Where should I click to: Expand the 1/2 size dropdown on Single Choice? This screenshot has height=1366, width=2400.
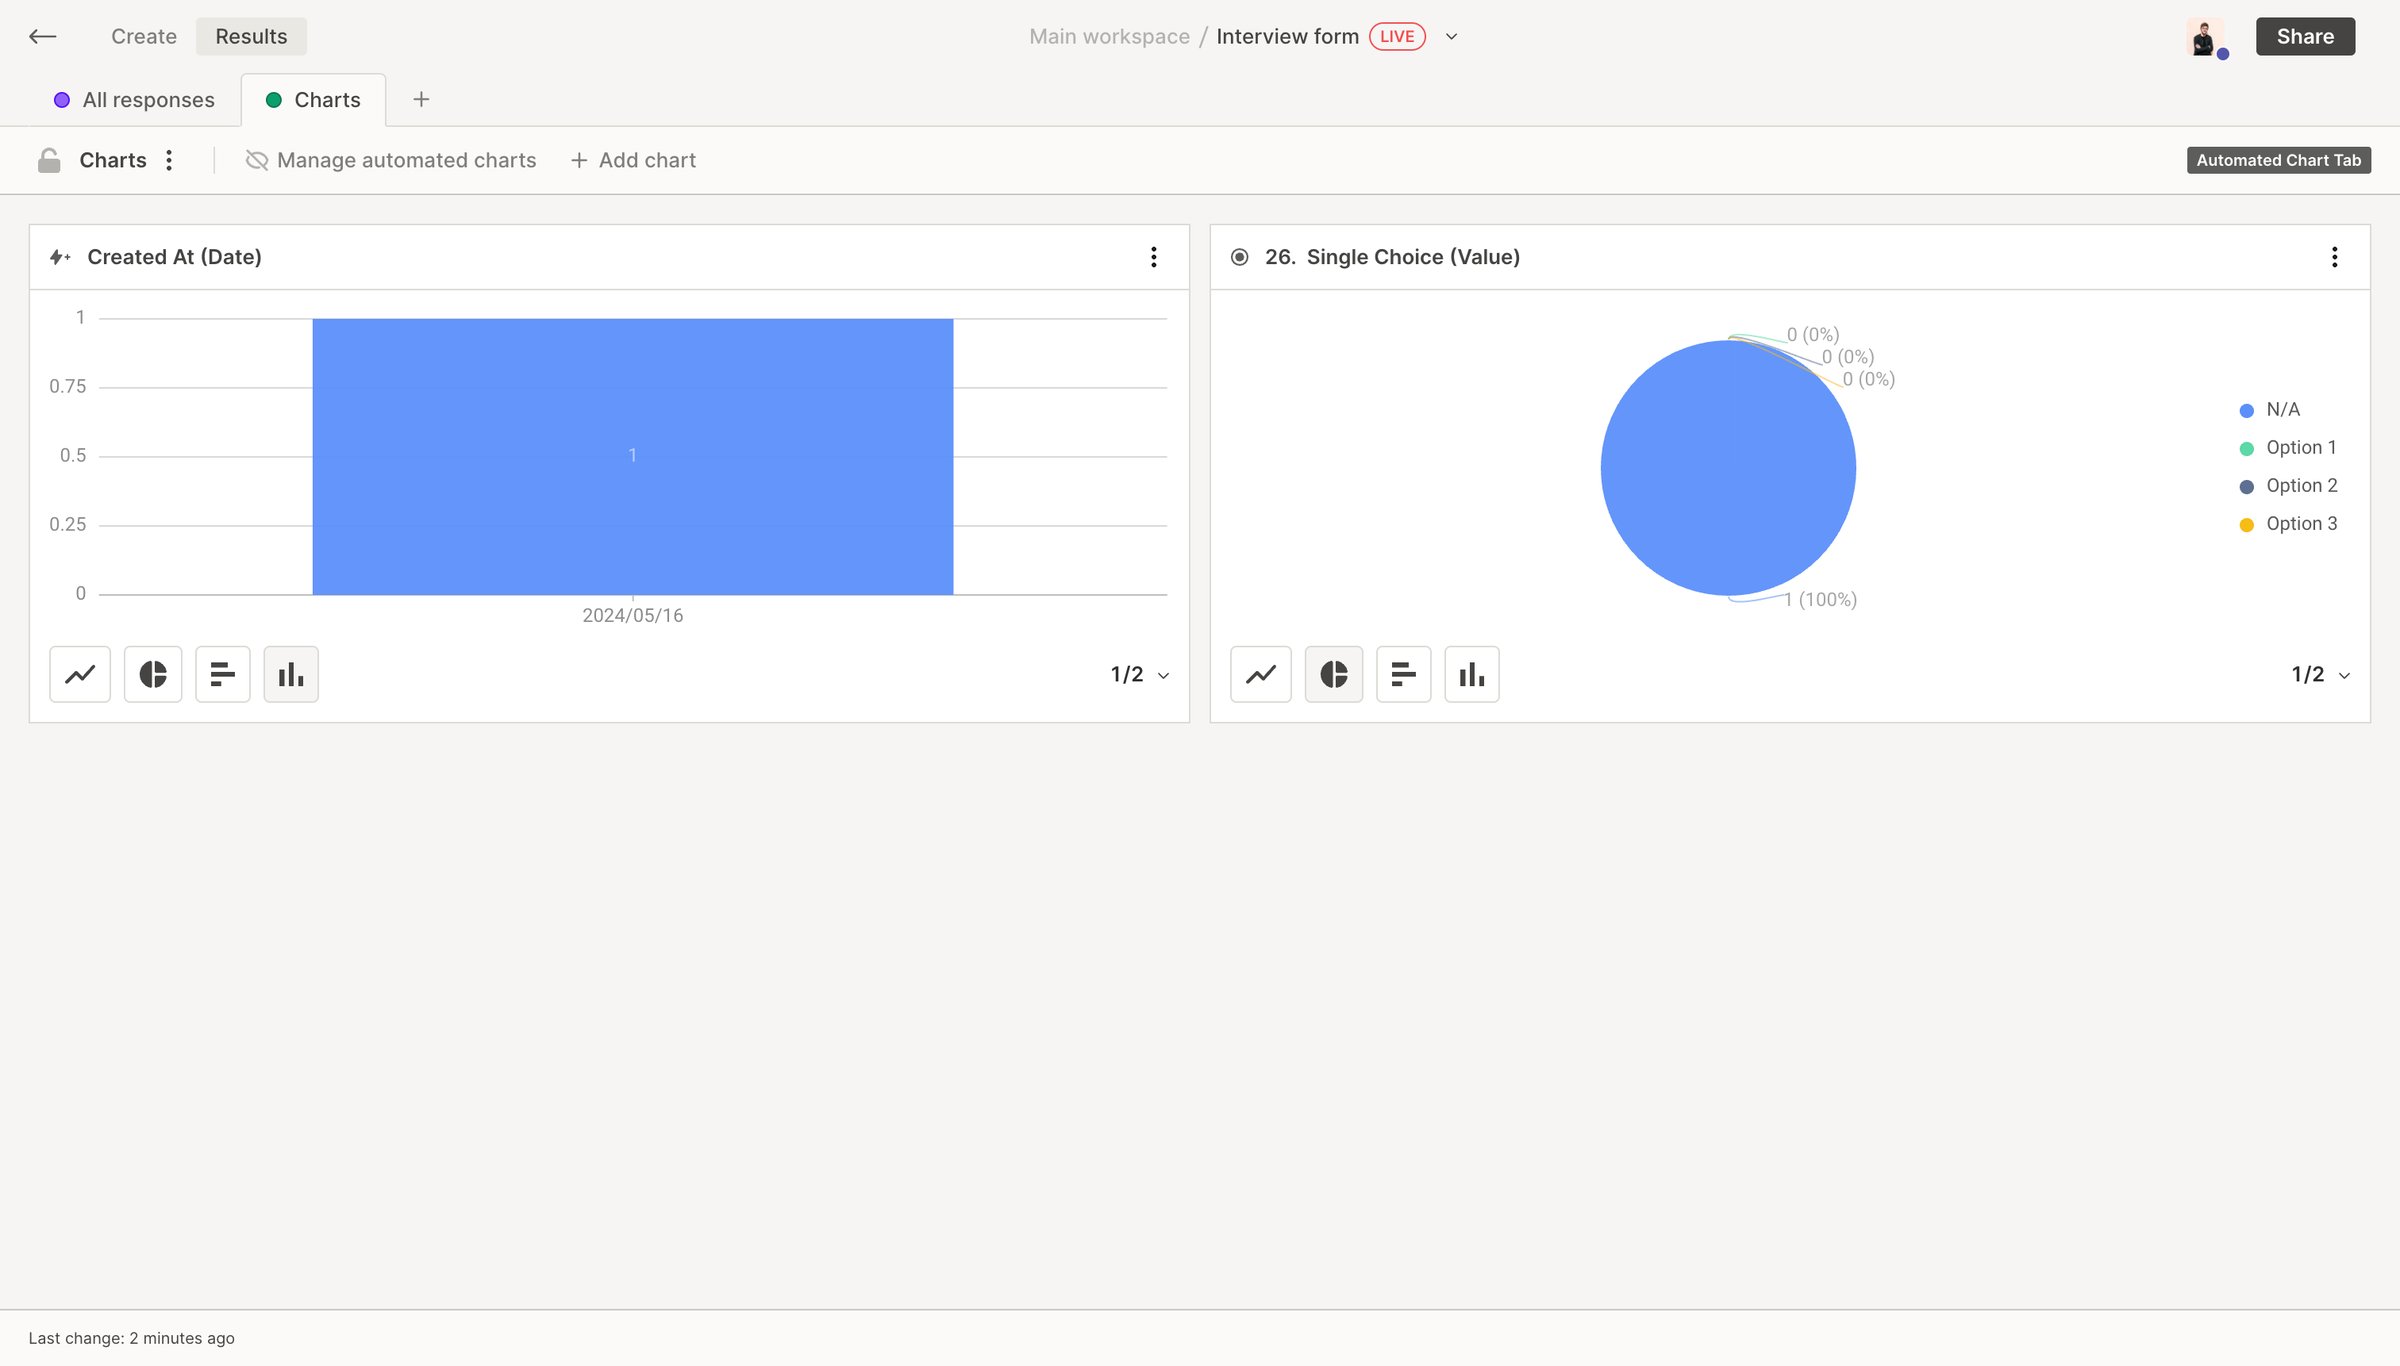[x=2322, y=675]
